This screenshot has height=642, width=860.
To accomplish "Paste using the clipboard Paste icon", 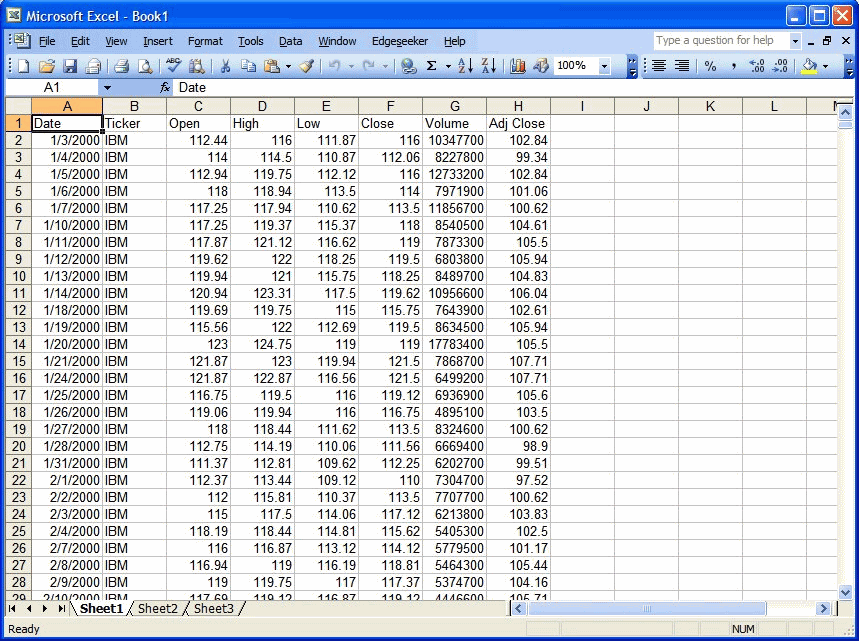I will (272, 66).
